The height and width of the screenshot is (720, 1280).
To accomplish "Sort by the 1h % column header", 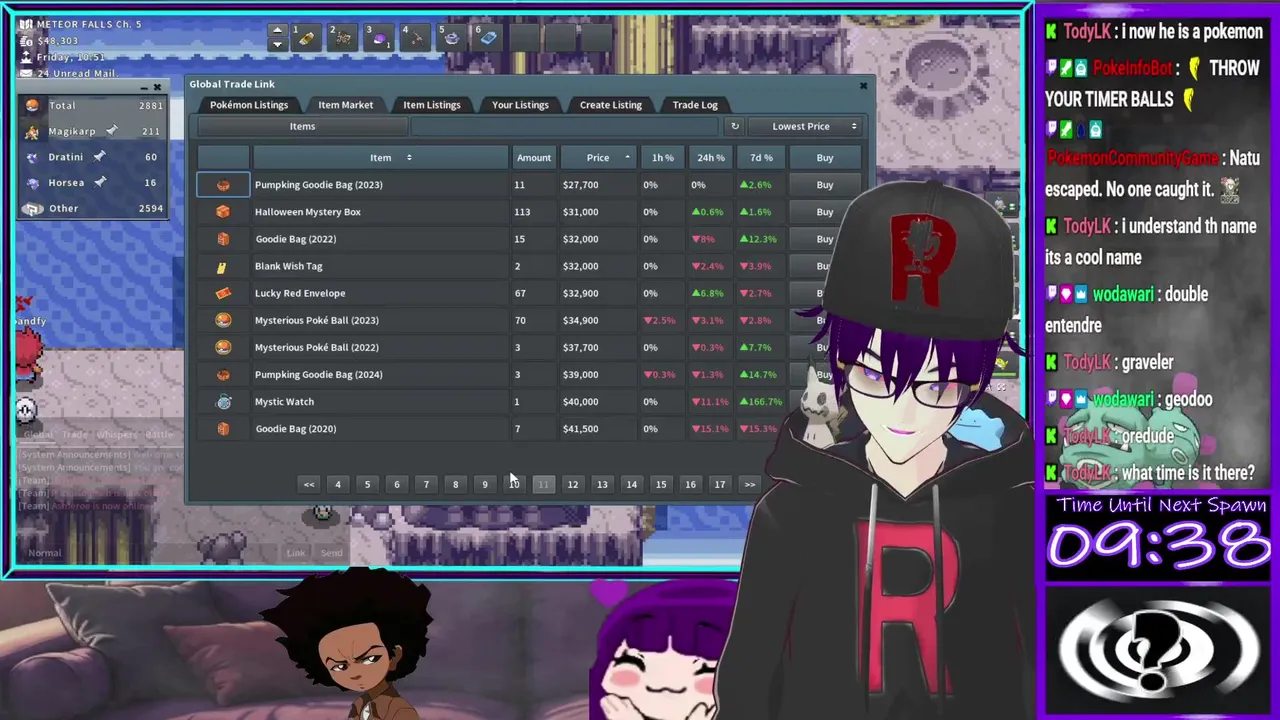I will [x=662, y=157].
